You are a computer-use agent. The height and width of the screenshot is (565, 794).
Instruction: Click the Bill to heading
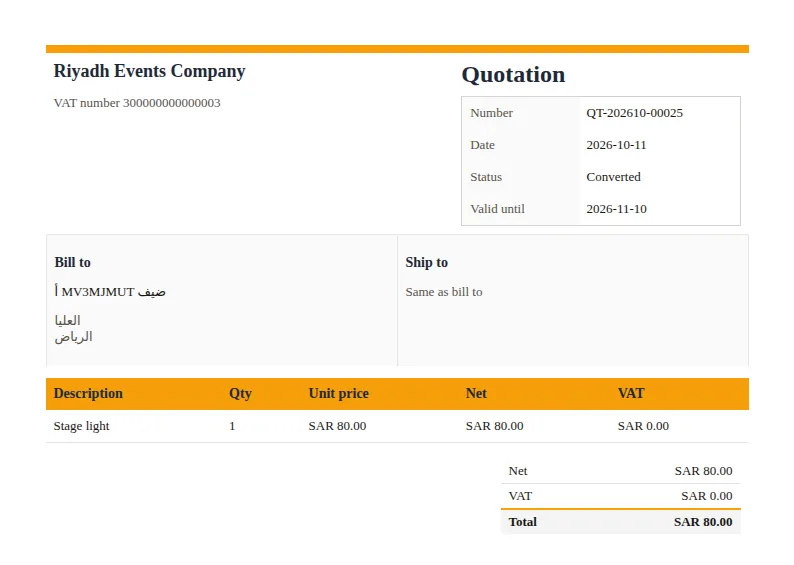72,262
